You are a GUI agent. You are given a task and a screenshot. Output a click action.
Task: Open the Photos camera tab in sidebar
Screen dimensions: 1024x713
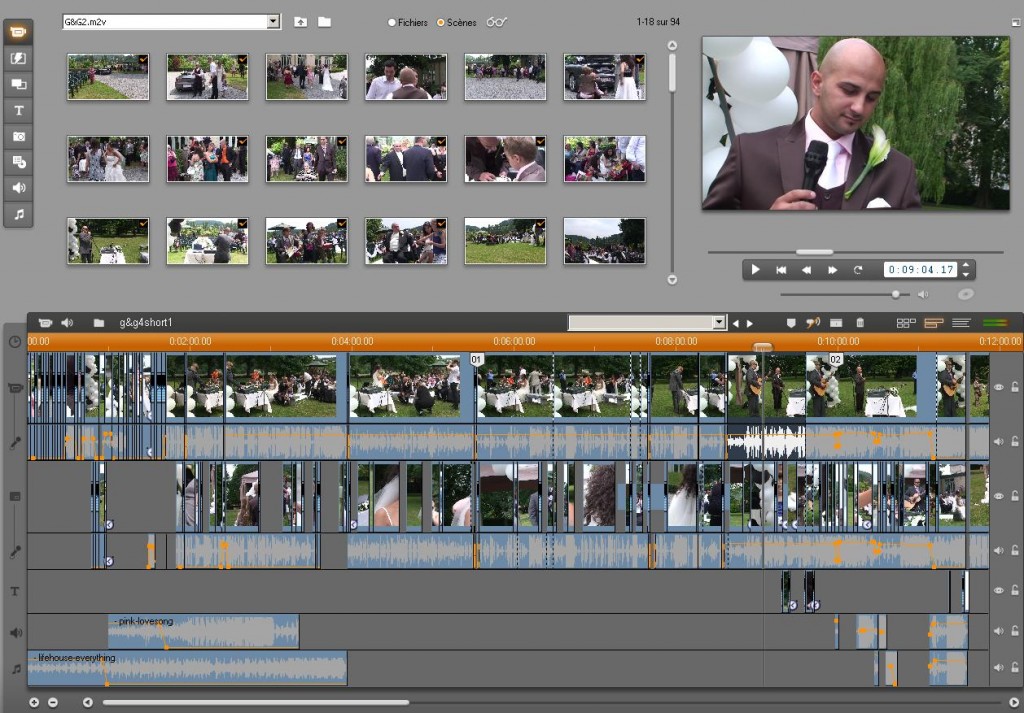click(x=18, y=136)
